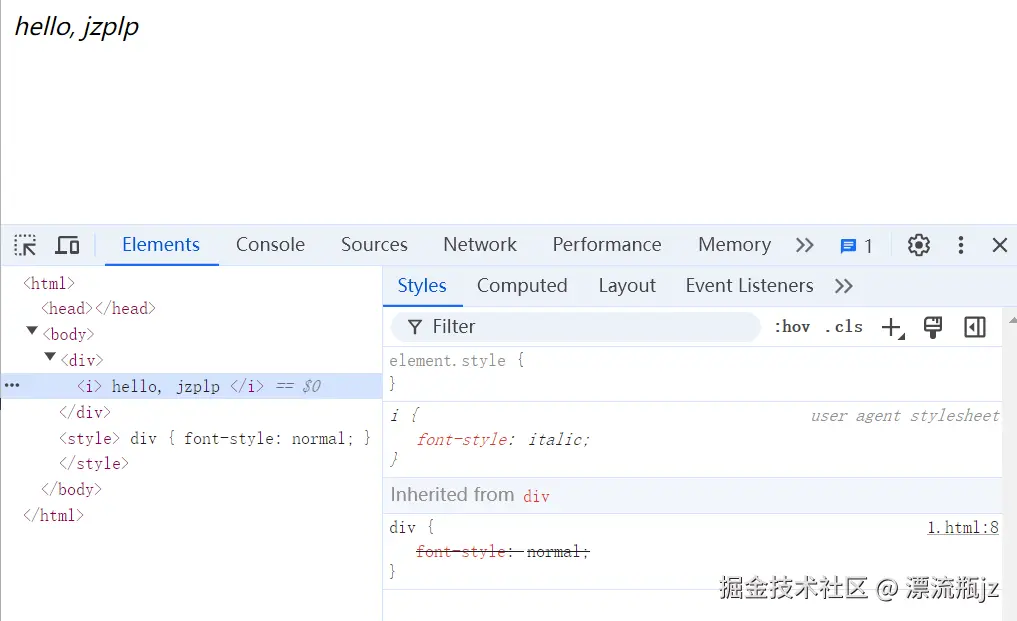Click the plus icon to add new style rule

(x=893, y=326)
